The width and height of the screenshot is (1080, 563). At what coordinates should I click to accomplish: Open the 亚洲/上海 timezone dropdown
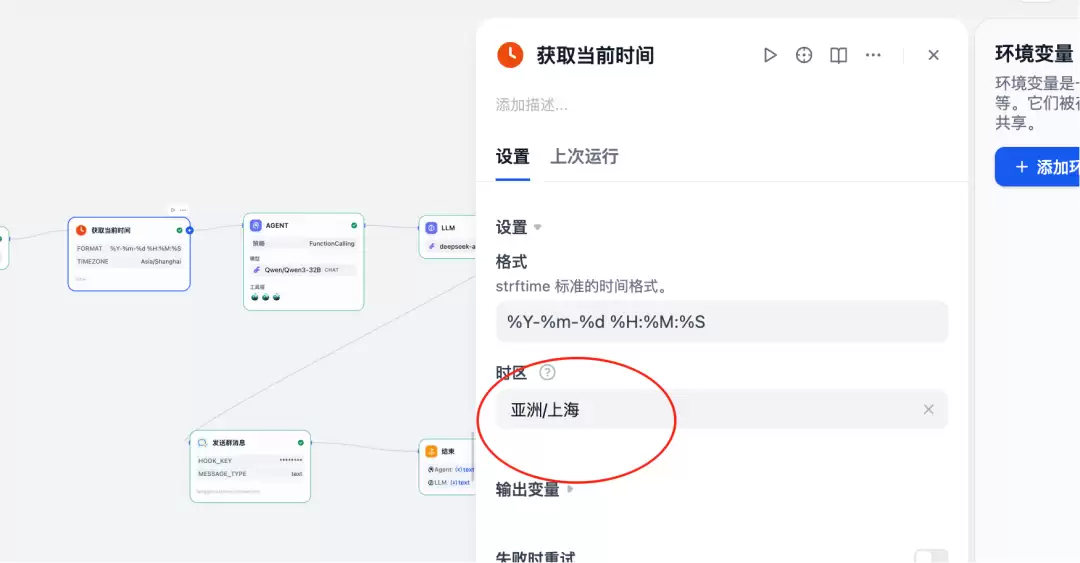[x=721, y=410]
